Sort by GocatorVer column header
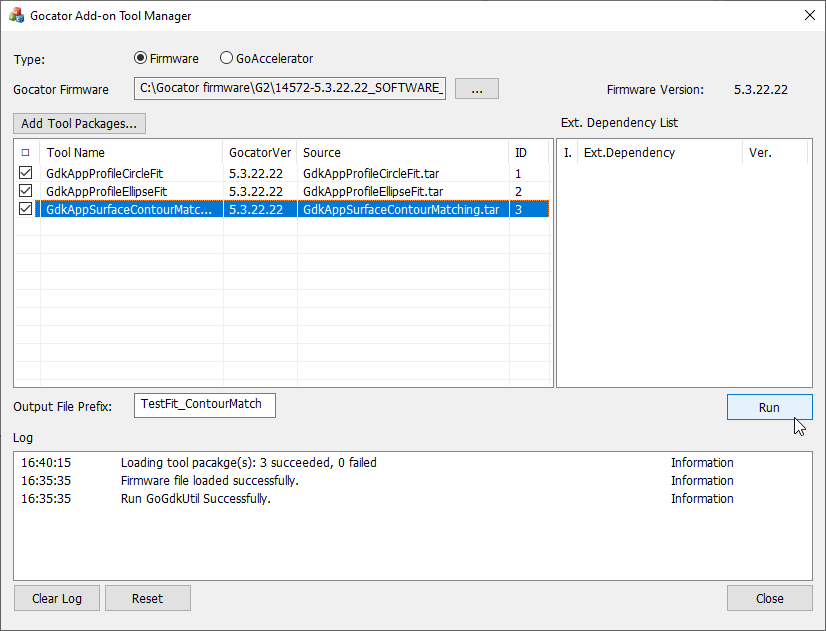826x631 pixels. point(260,153)
